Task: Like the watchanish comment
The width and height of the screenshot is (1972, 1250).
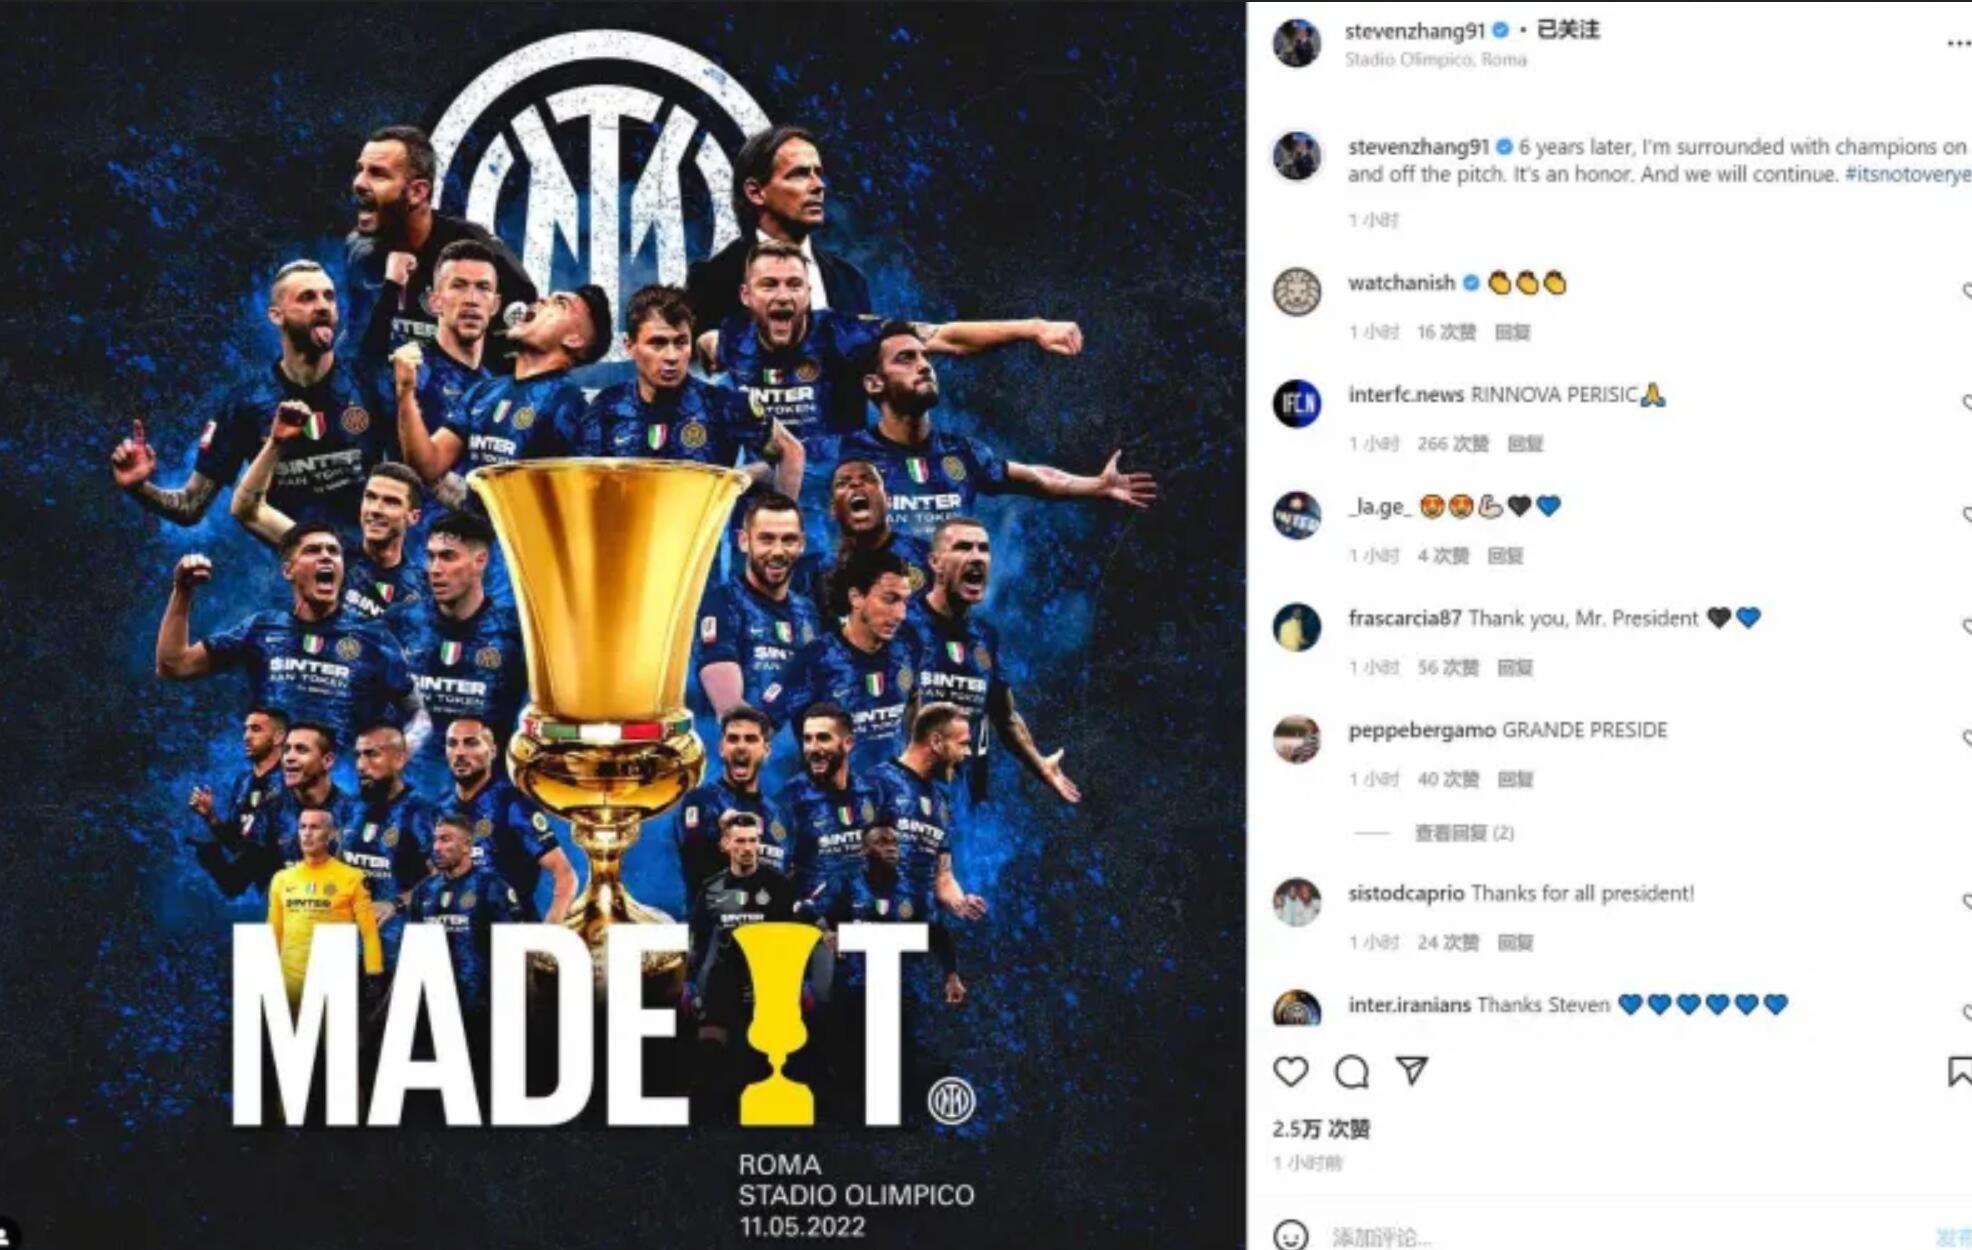Action: (x=1966, y=291)
